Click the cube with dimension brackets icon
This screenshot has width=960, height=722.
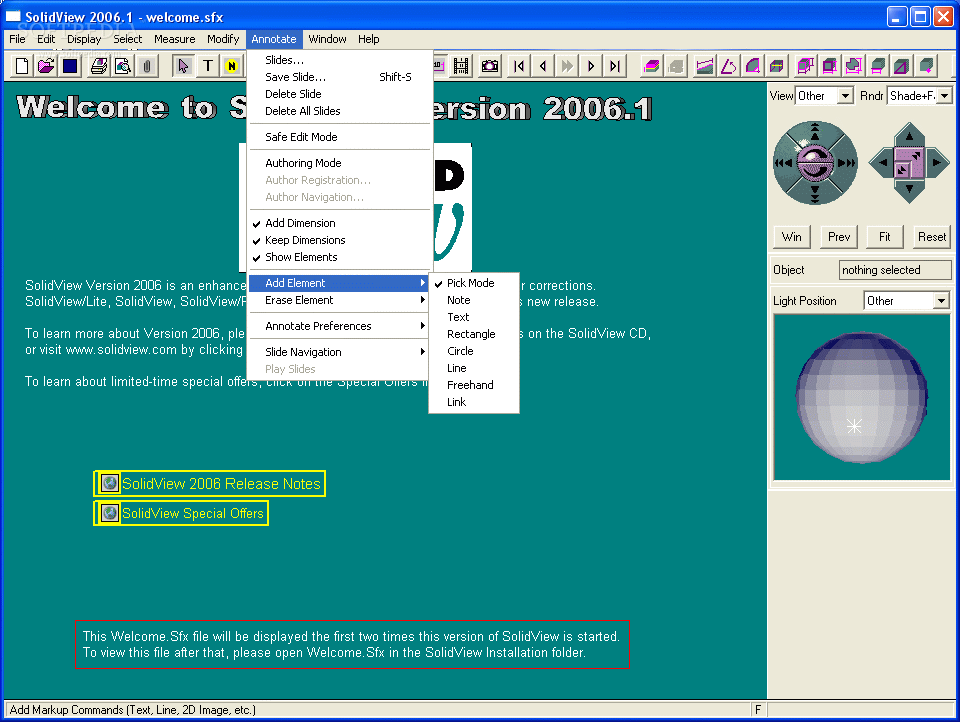click(805, 66)
